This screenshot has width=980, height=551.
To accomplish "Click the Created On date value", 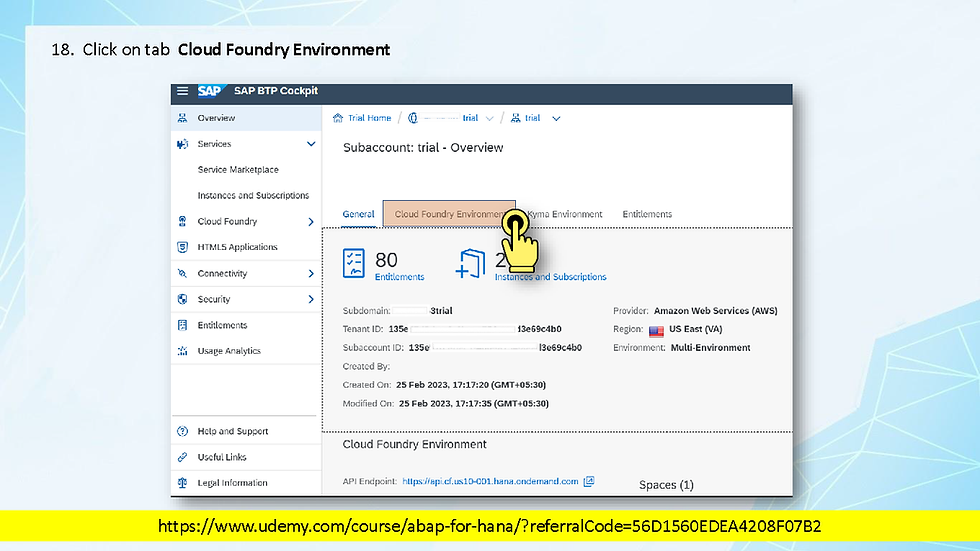I will [x=471, y=385].
